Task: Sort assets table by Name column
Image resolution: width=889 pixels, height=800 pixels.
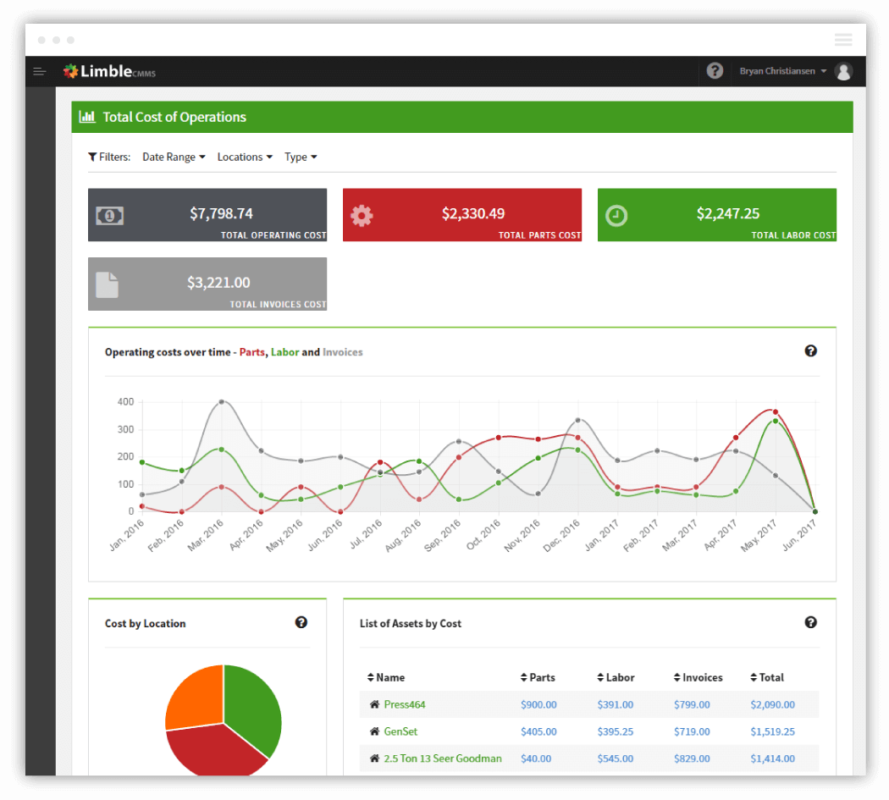Action: tap(386, 678)
